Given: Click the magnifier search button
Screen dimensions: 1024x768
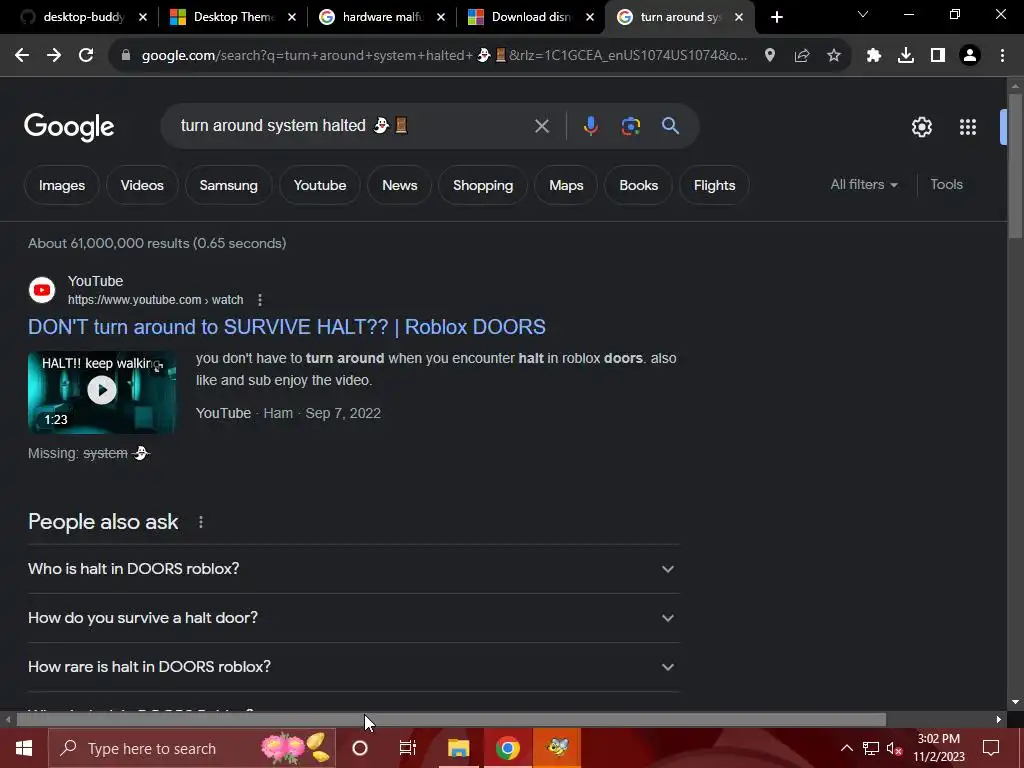Looking at the screenshot, I should 671,126.
